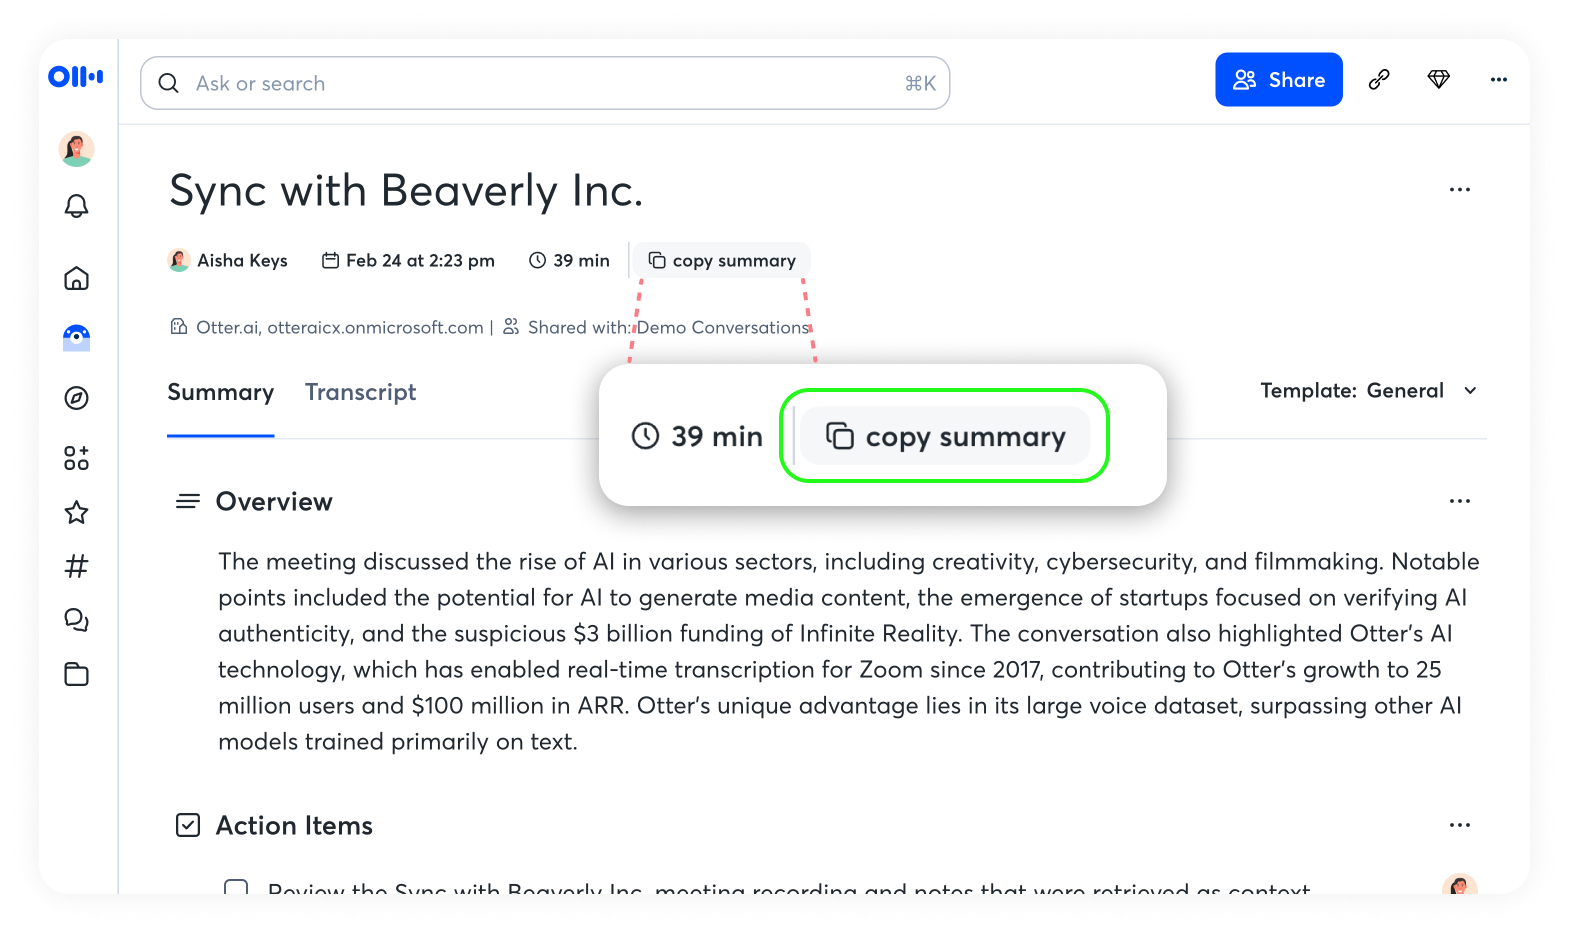Open the Overview section options menu
This screenshot has height=933, width=1569.
(1459, 501)
